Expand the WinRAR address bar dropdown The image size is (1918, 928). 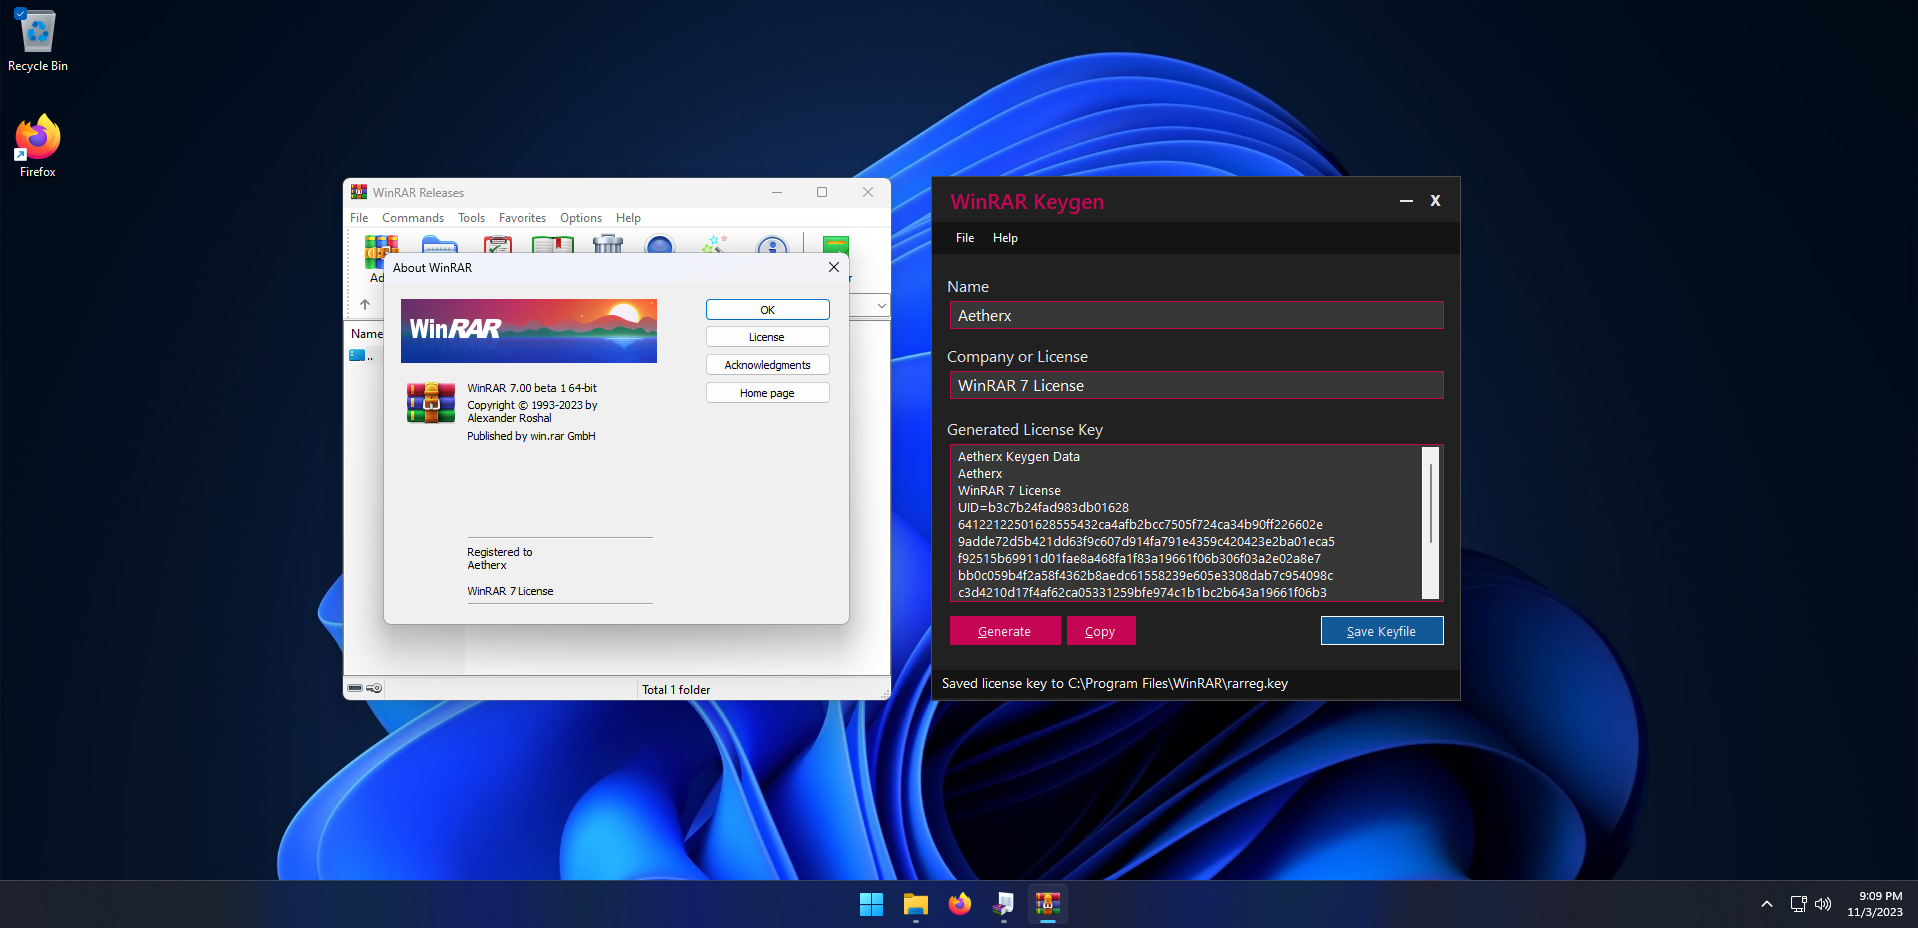tap(881, 305)
